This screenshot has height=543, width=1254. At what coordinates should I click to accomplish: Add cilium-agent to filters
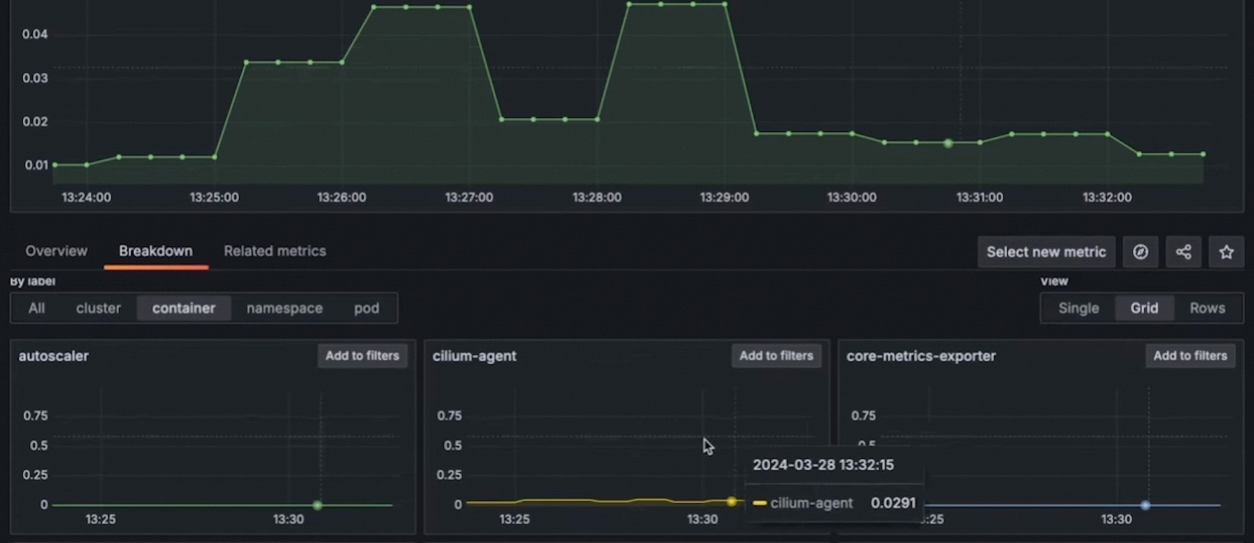pos(776,356)
